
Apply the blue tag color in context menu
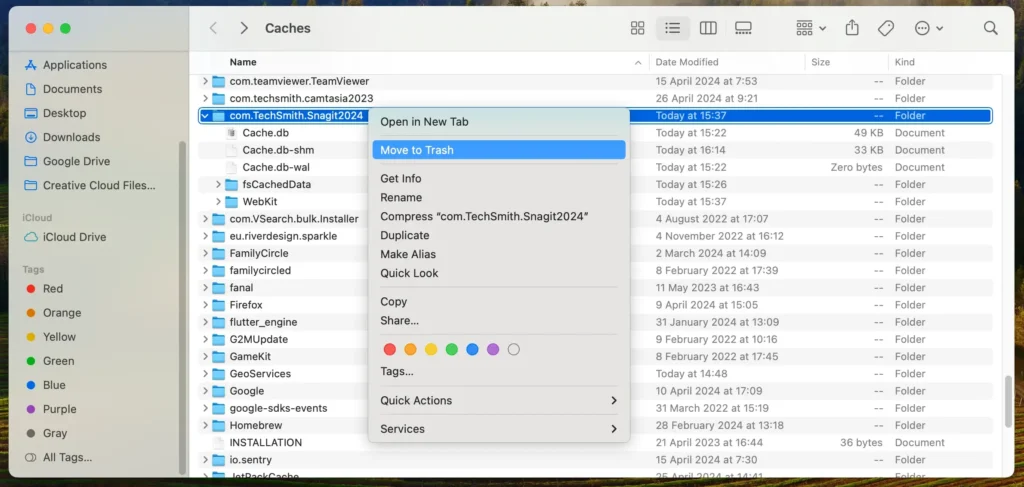tap(472, 349)
